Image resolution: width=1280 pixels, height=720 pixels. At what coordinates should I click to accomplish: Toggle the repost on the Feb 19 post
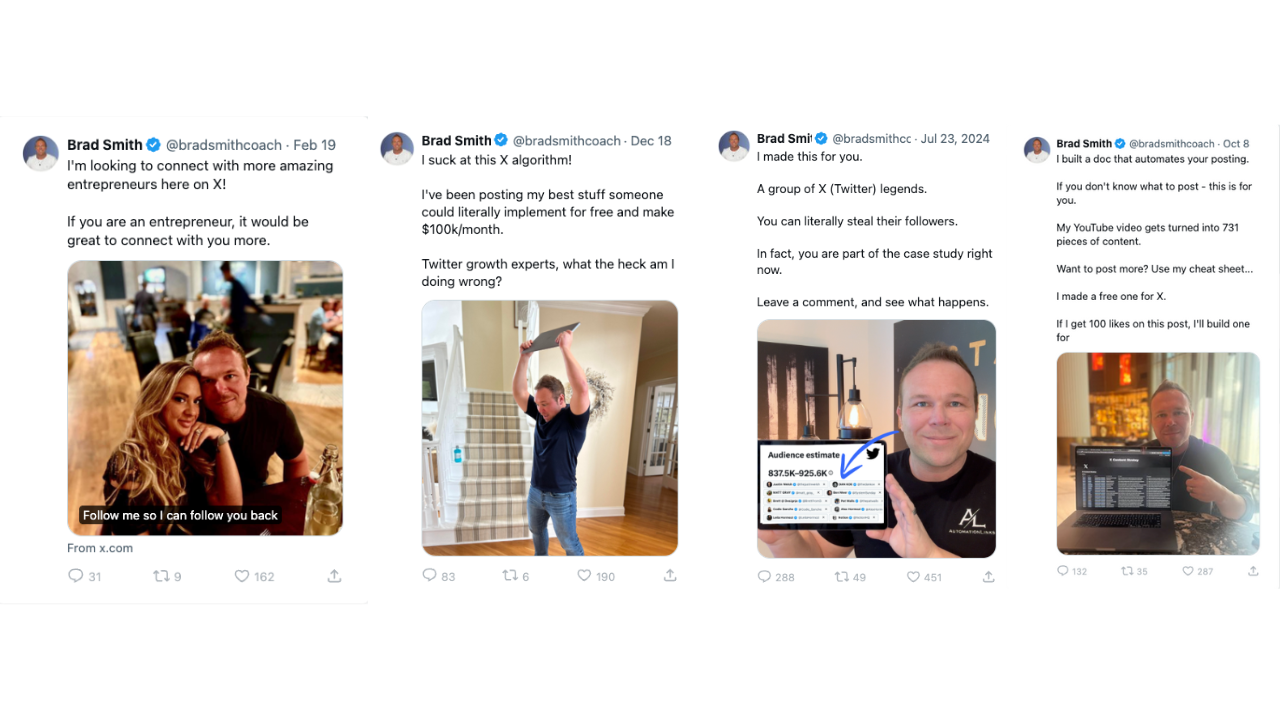pyautogui.click(x=160, y=576)
